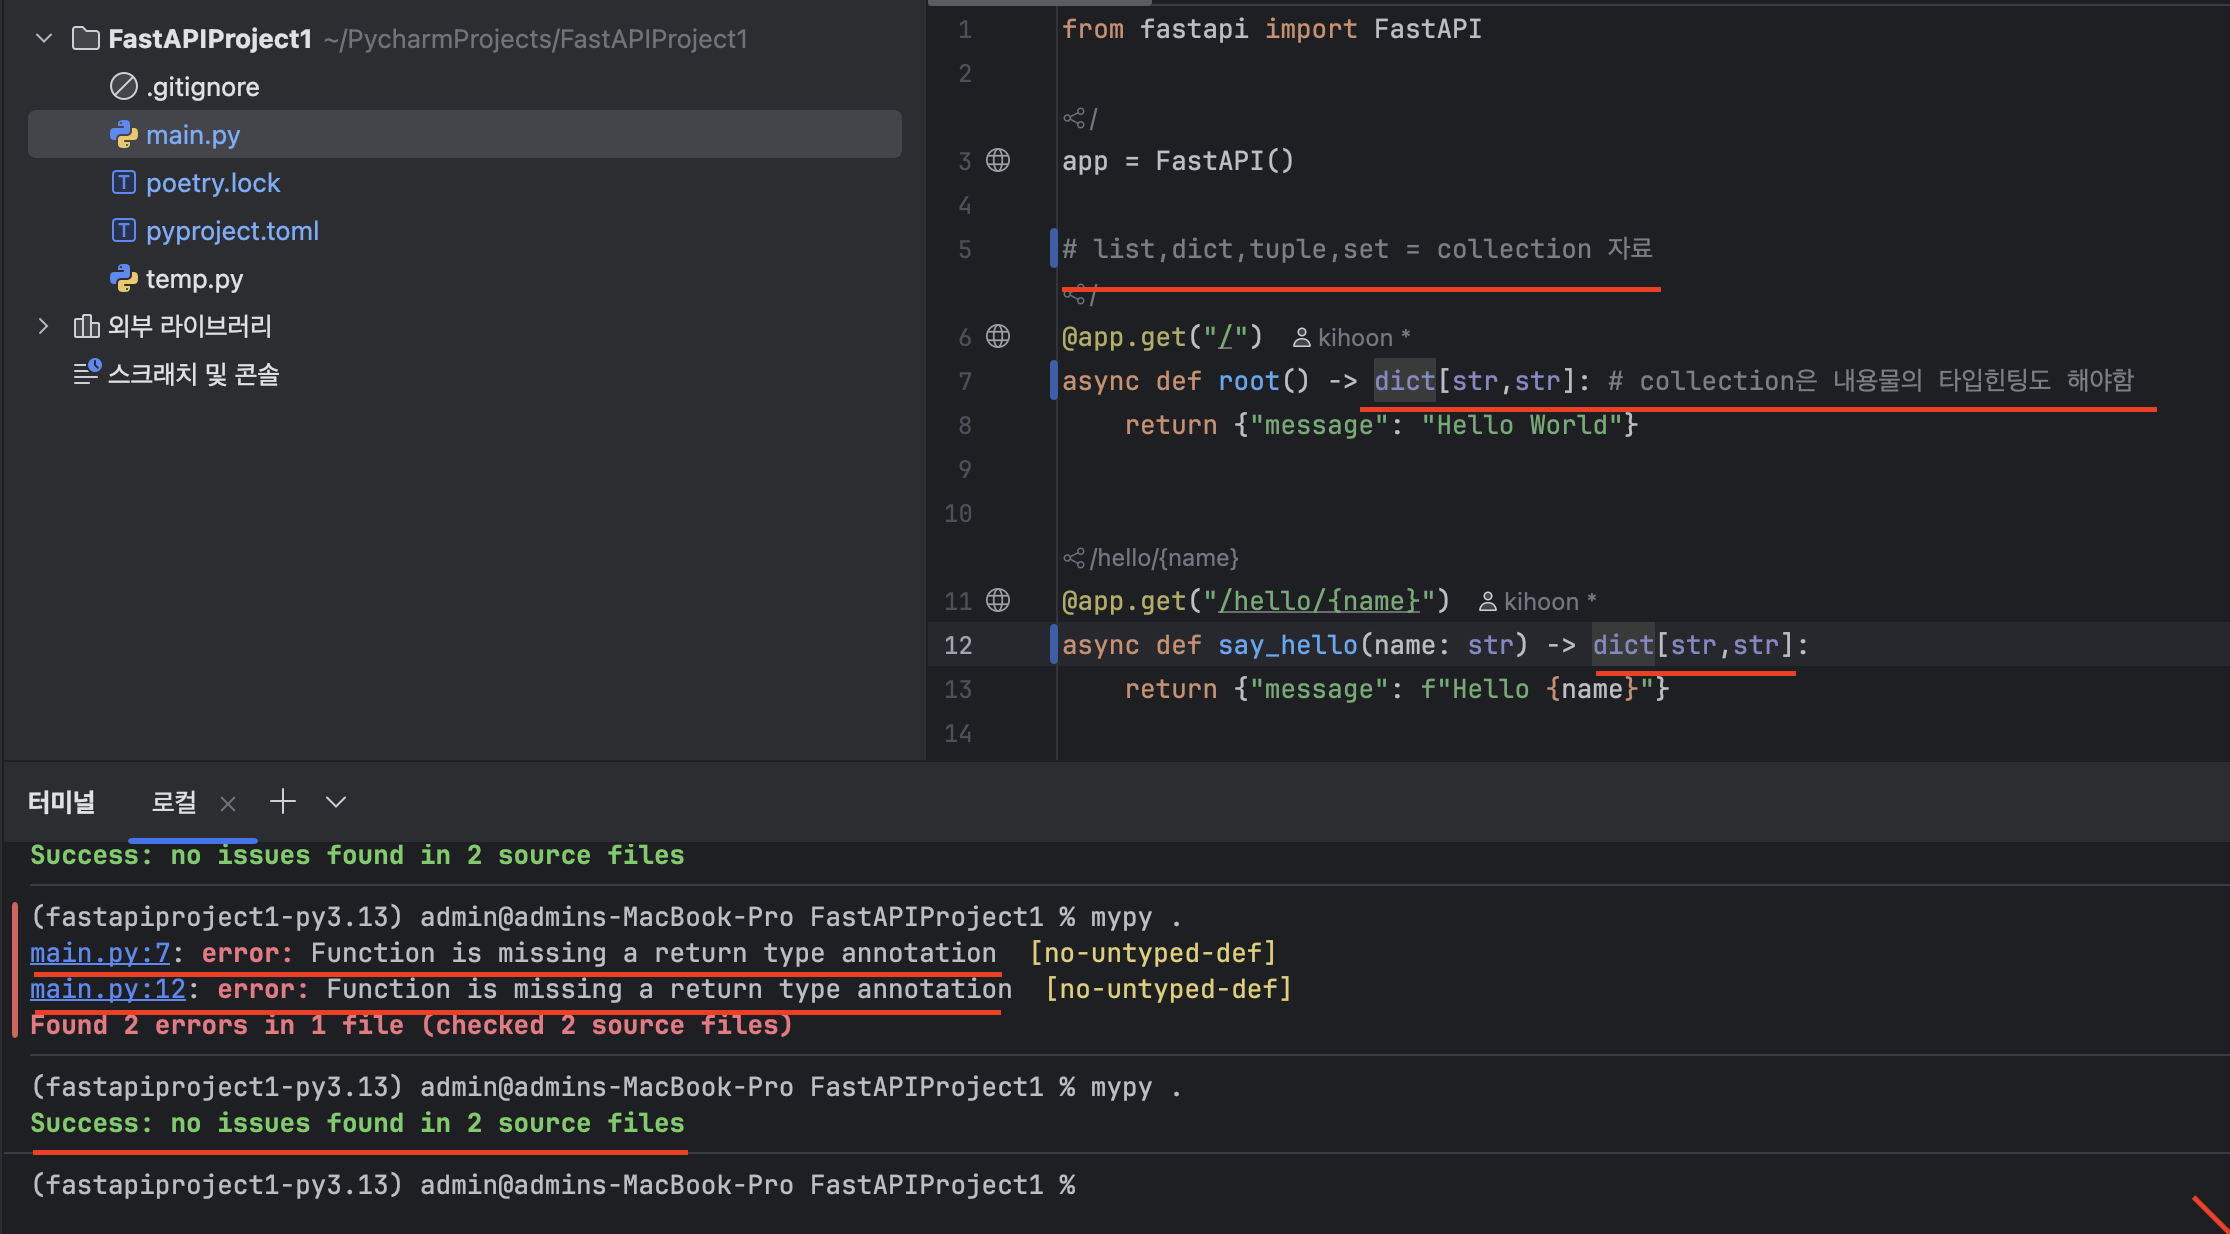Add a new terminal tab with plus
The image size is (2230, 1234).
283,801
